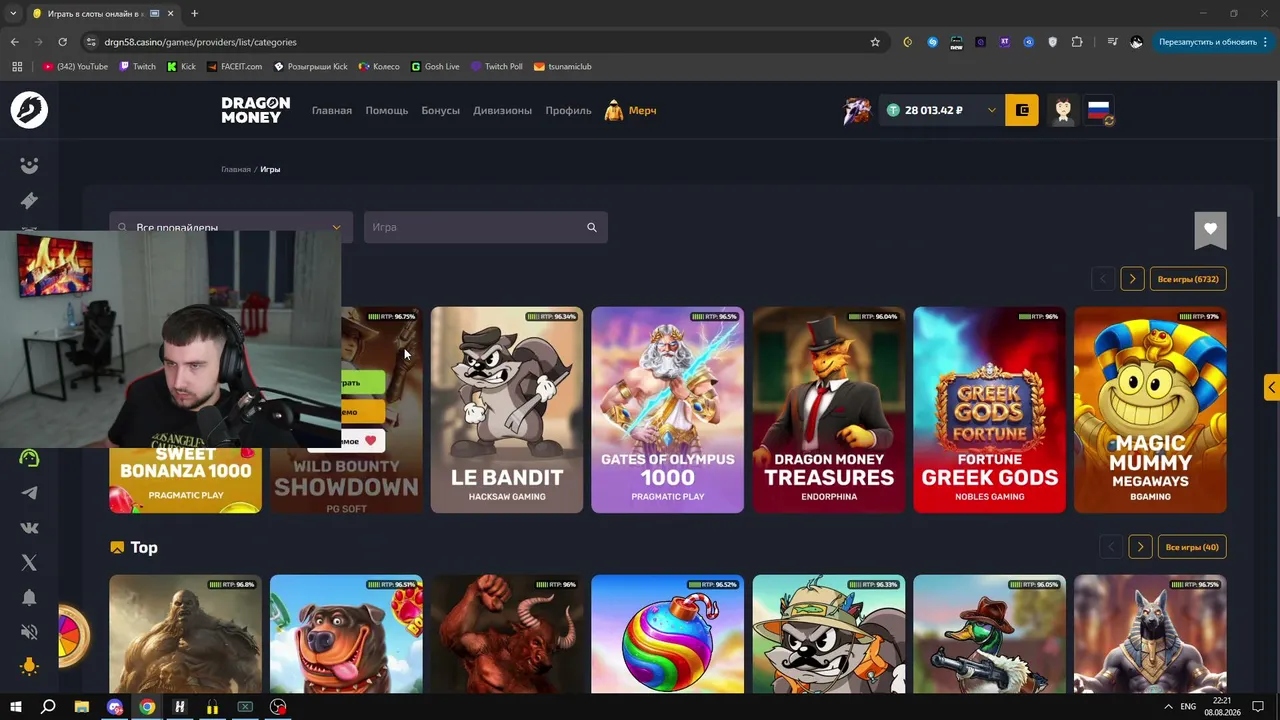Click the rank avatar beside the balance
This screenshot has width=1280, height=720.
tap(856, 110)
